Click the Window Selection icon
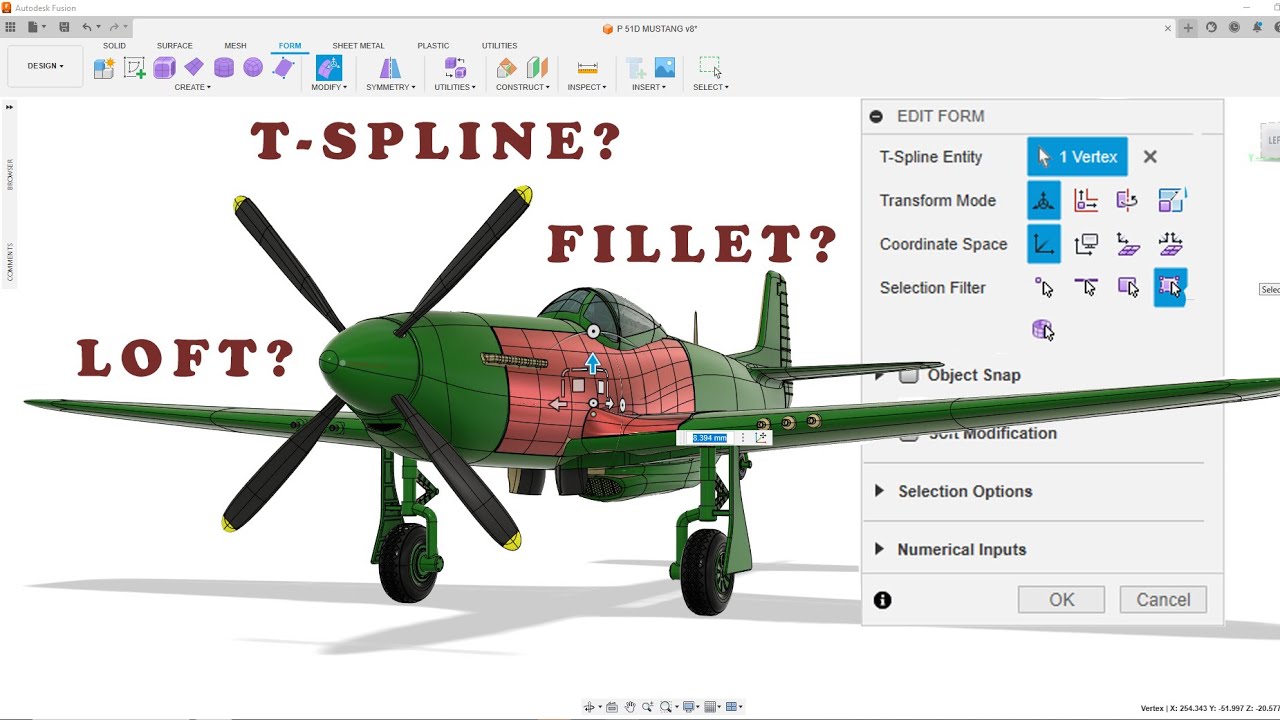 coord(710,67)
